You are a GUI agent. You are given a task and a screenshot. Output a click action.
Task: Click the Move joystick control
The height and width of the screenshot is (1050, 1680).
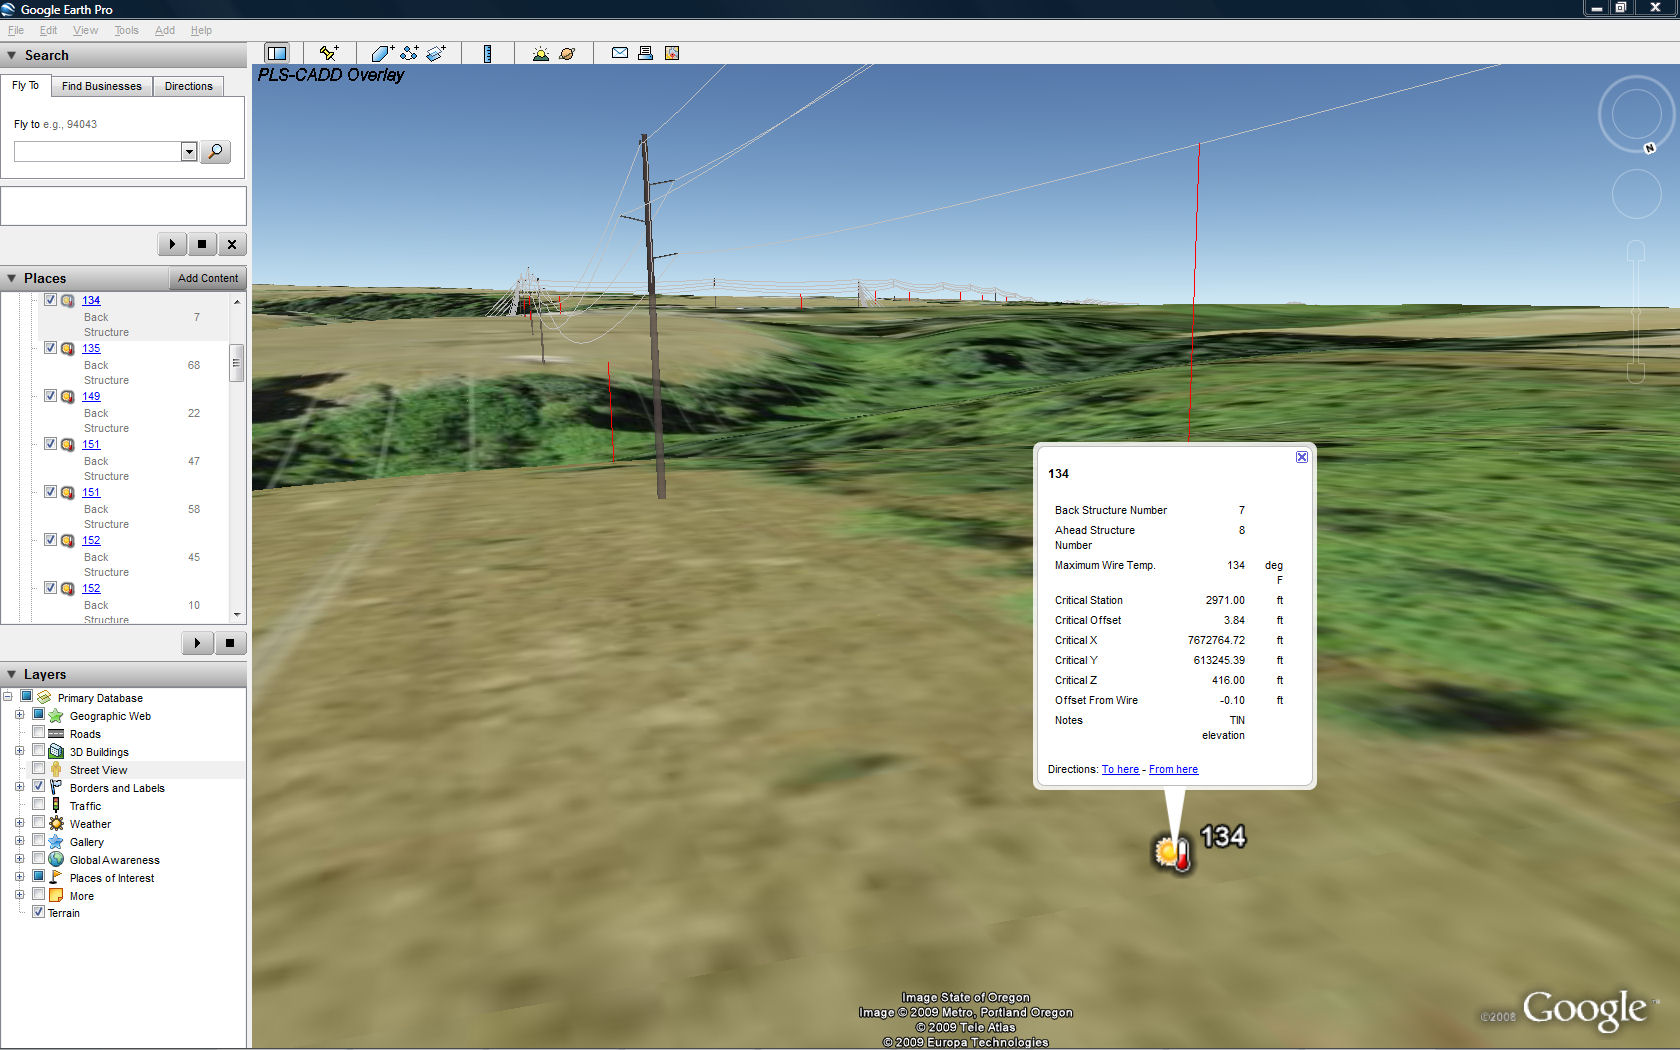pyautogui.click(x=1636, y=193)
